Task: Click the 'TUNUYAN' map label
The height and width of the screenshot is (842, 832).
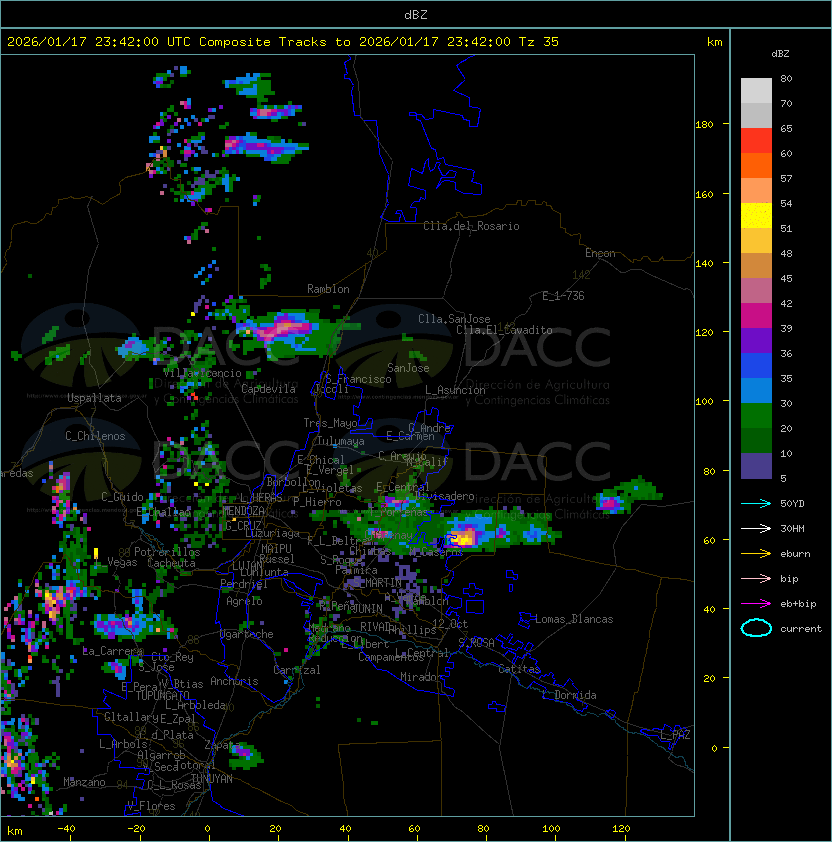Action: (x=212, y=779)
